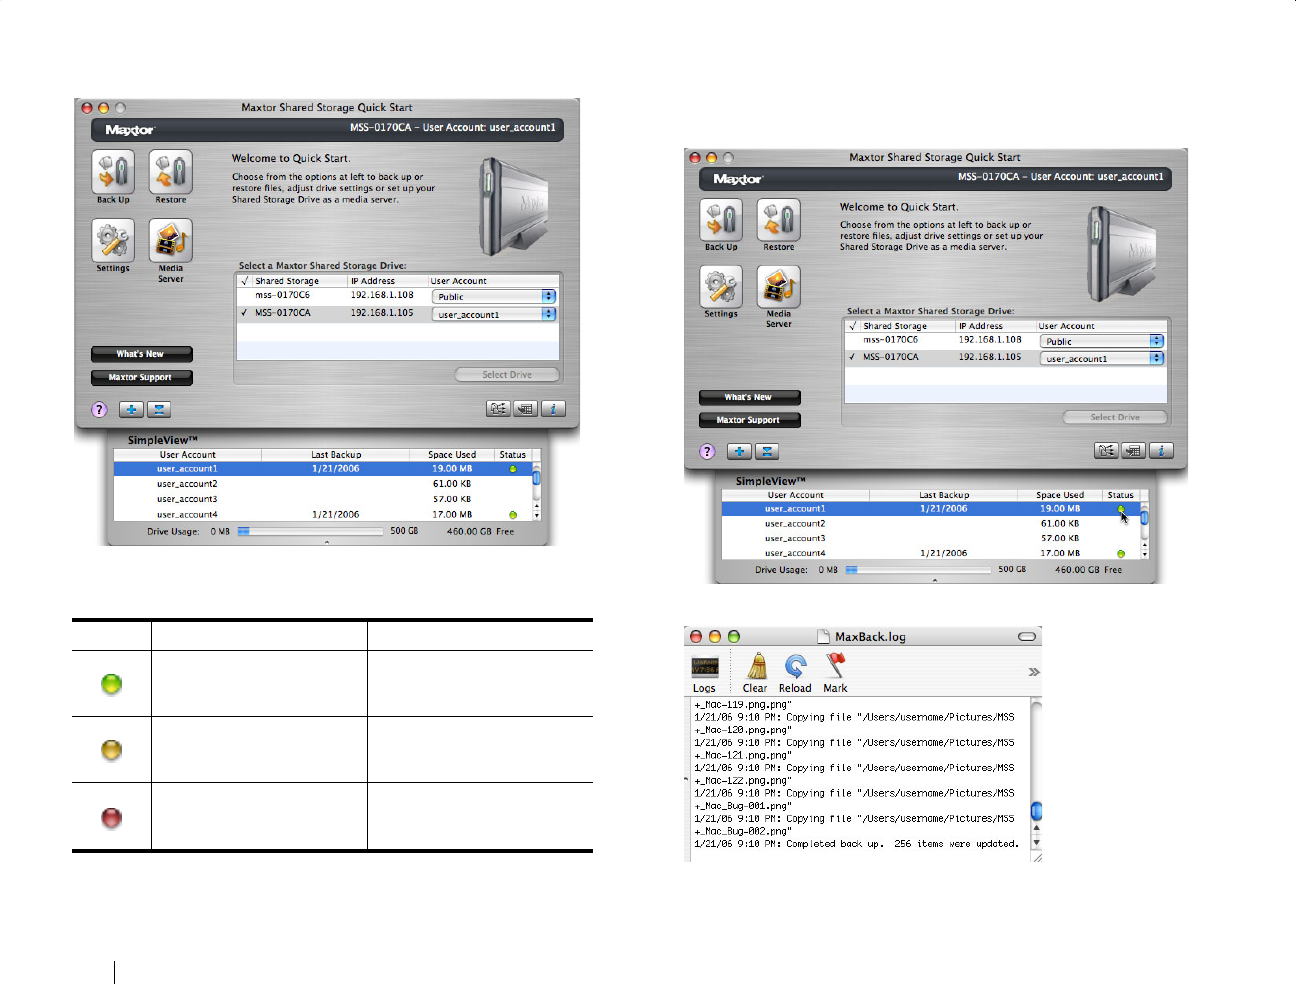Select user_account3 row in right SimpleView
1296x985 pixels.
[x=930, y=538]
